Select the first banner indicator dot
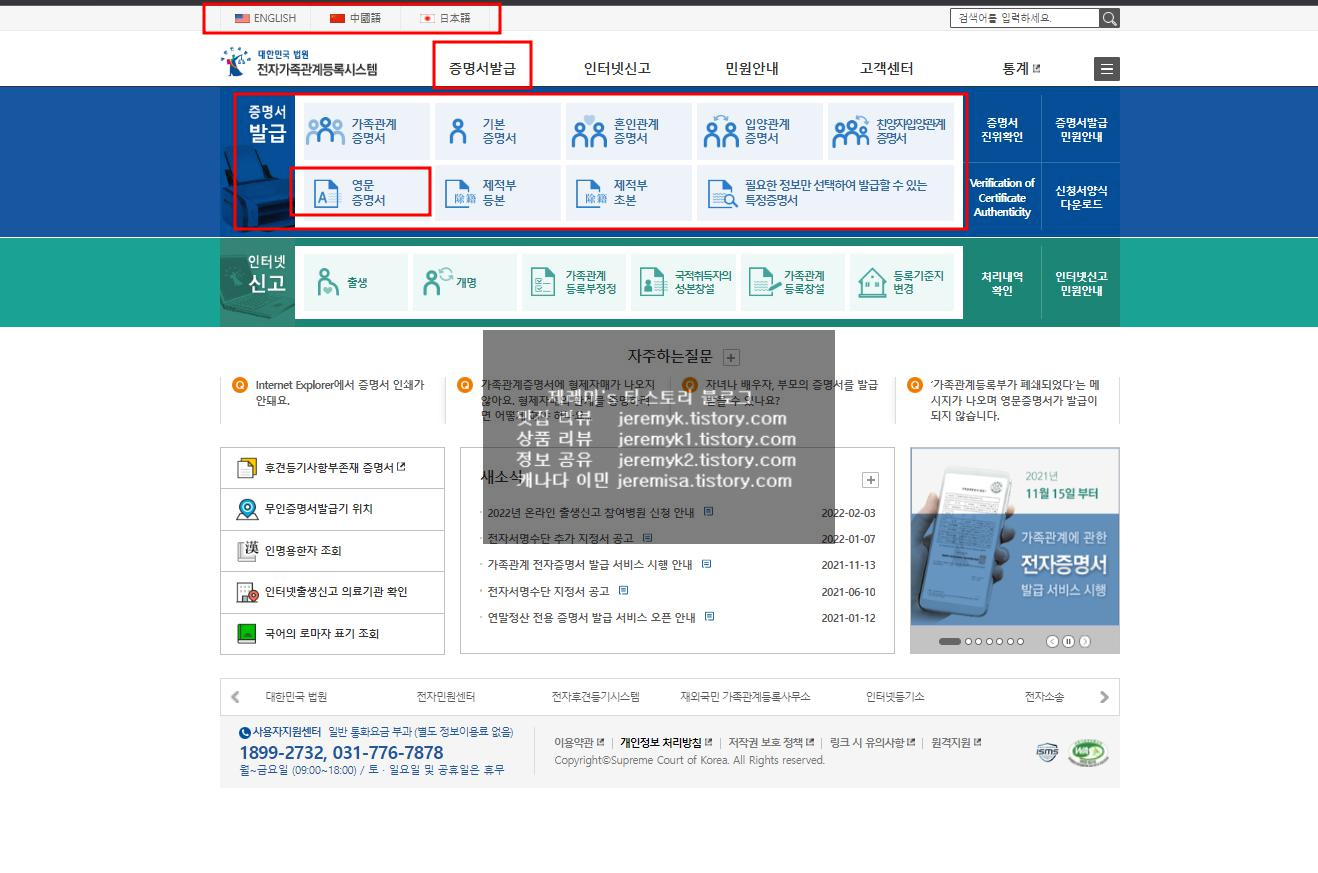 point(950,642)
